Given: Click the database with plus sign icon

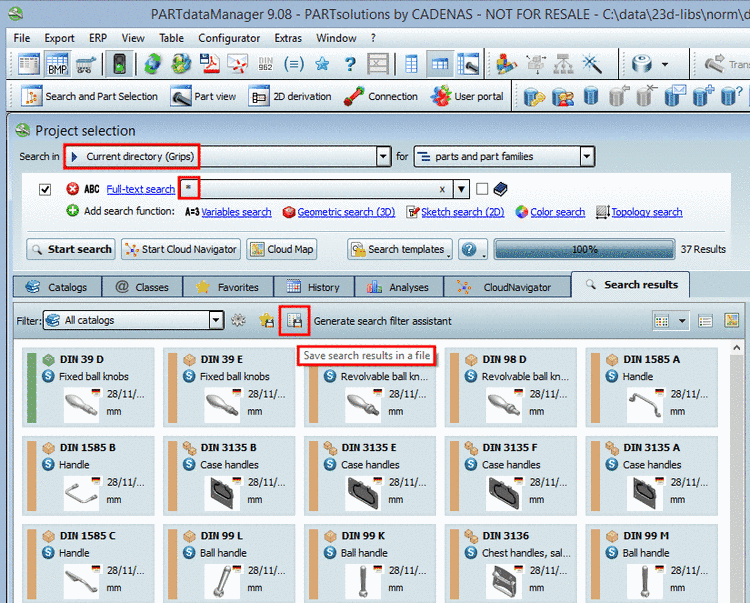Looking at the screenshot, I should (703, 96).
